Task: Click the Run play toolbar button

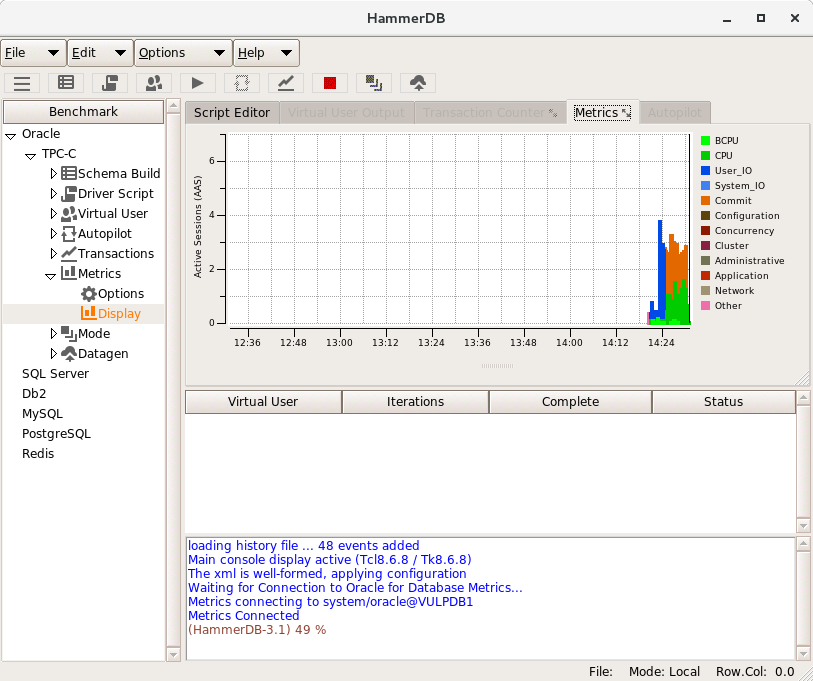Action: [x=198, y=83]
